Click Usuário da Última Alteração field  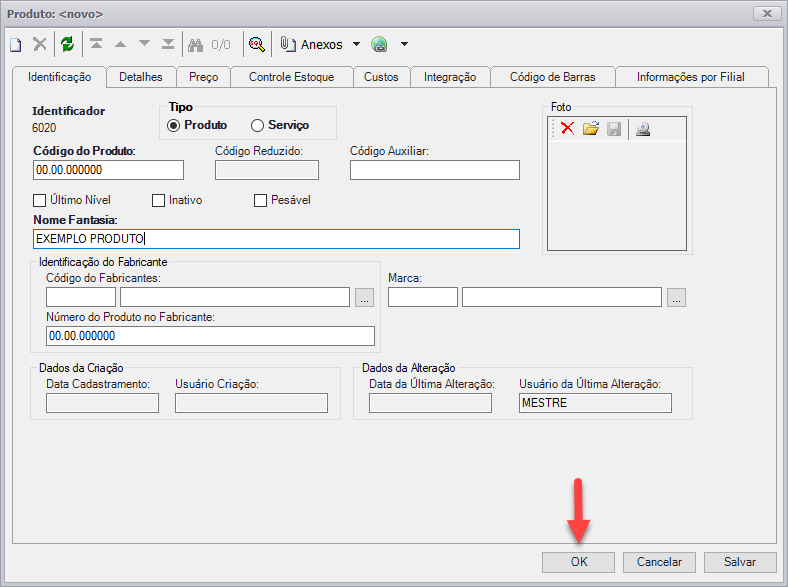coord(595,403)
